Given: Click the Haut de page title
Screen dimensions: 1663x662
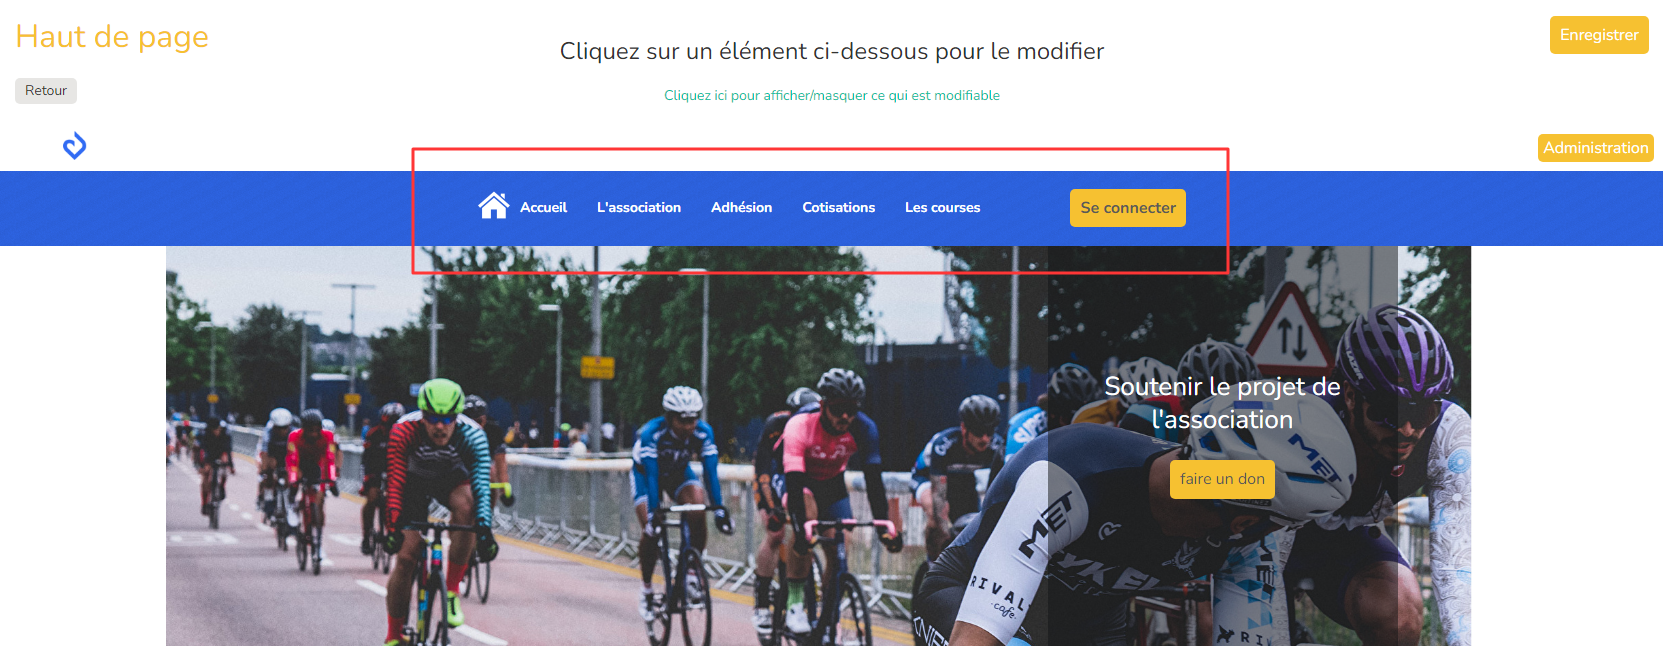Looking at the screenshot, I should coord(112,37).
